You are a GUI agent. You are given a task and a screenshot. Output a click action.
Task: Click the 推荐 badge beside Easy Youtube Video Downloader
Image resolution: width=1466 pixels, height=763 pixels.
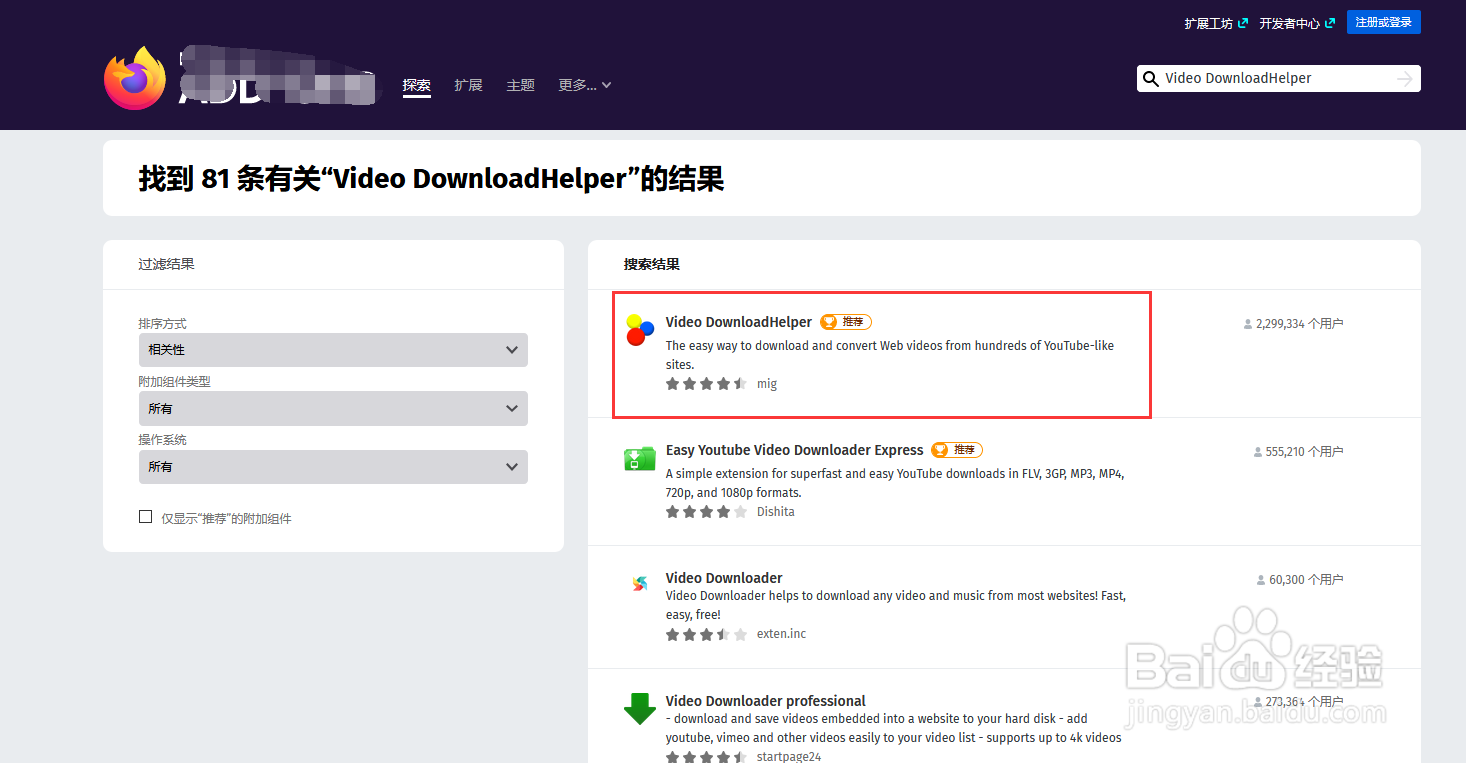point(957,450)
